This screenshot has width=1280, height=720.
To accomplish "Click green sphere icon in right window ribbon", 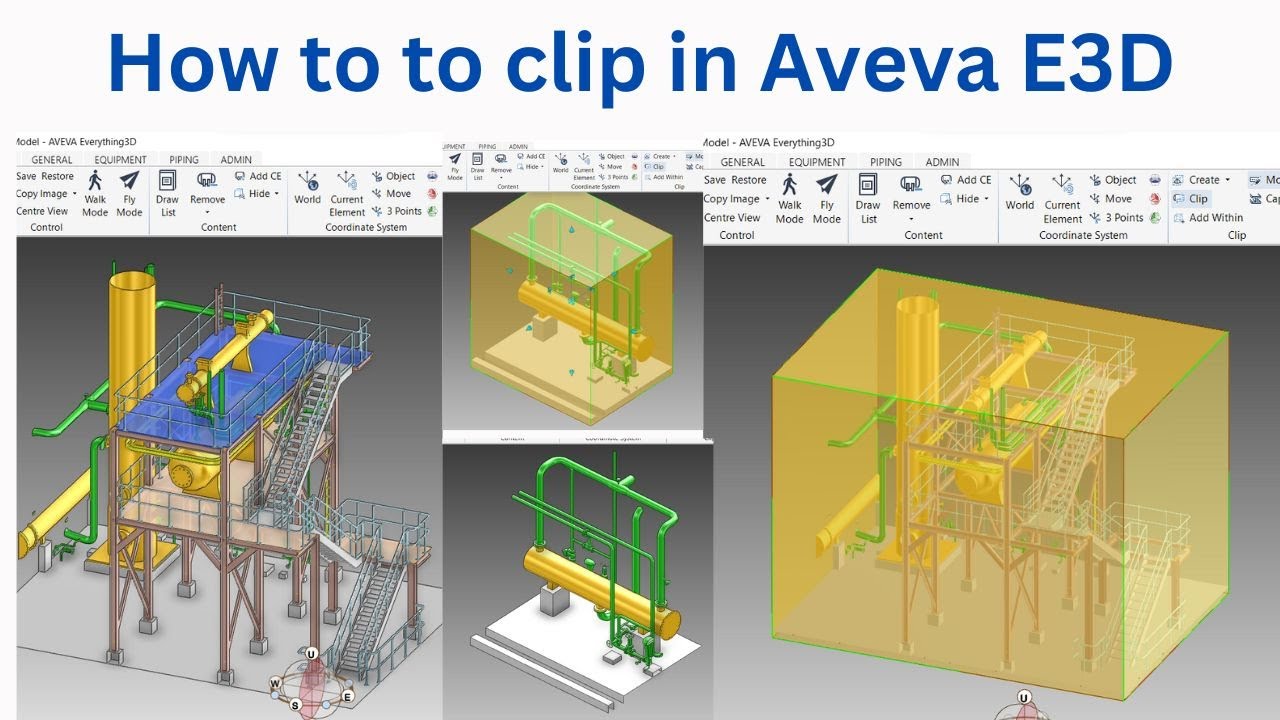I will pos(1155,217).
